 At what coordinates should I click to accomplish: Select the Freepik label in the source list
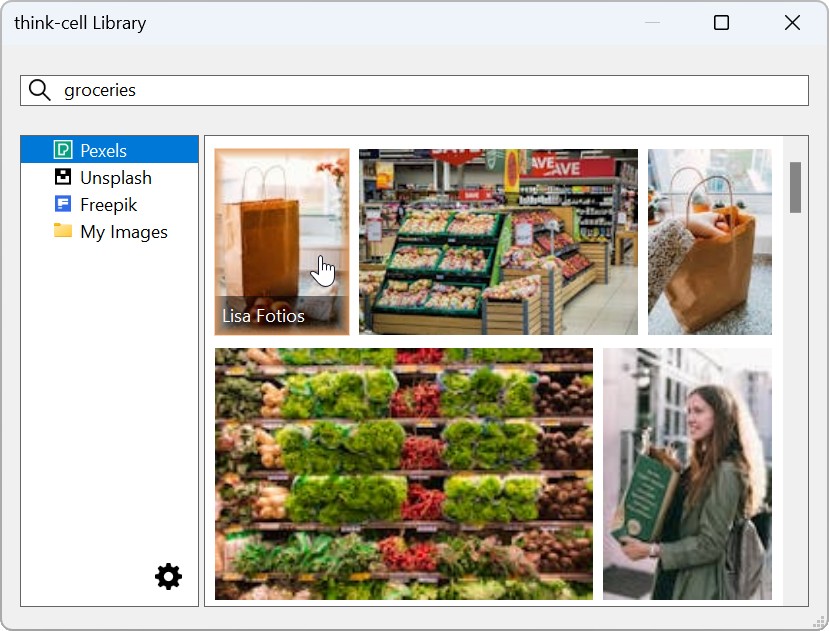tap(108, 205)
